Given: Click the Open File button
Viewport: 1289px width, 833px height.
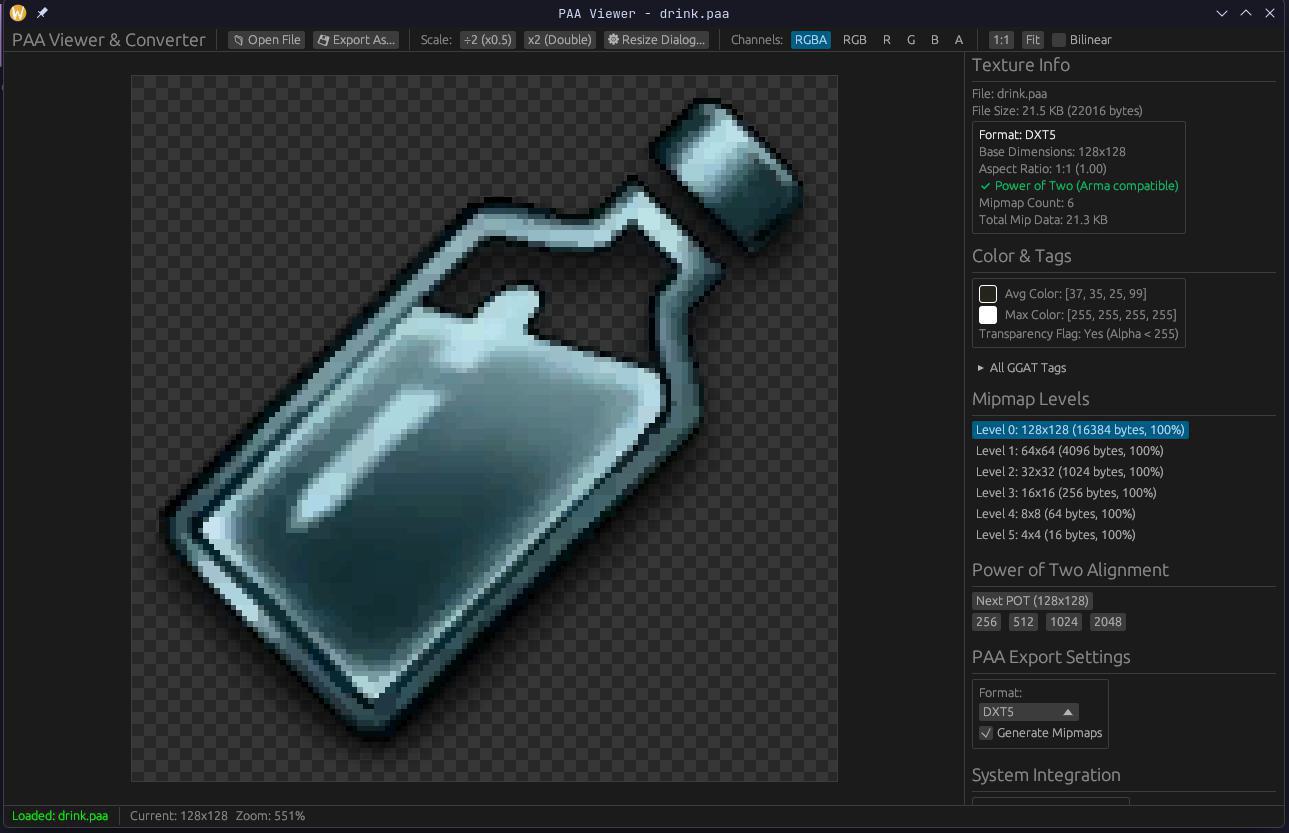Looking at the screenshot, I should tap(266, 40).
